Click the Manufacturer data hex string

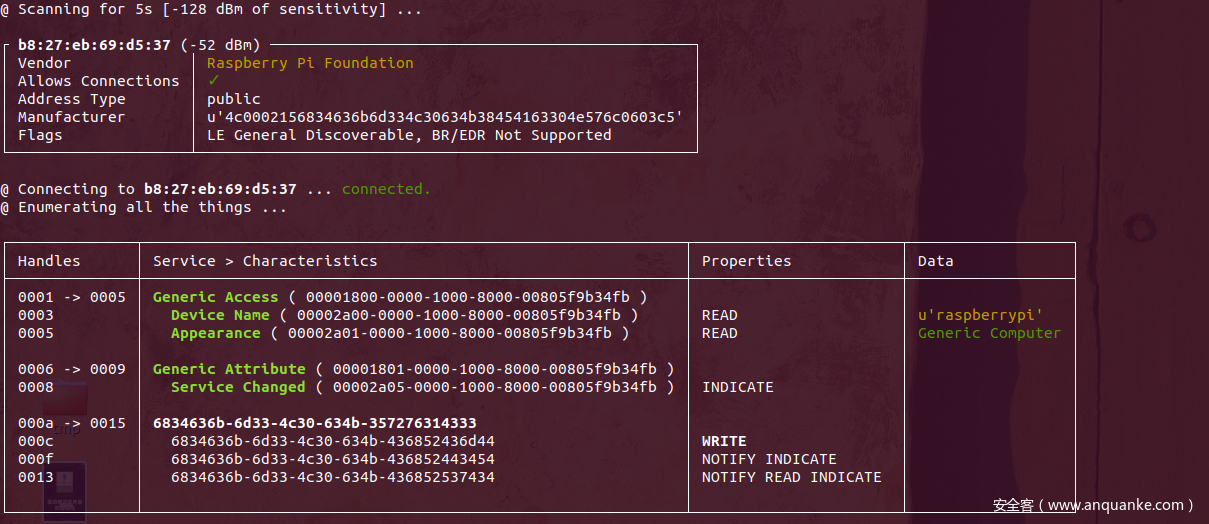click(x=445, y=117)
